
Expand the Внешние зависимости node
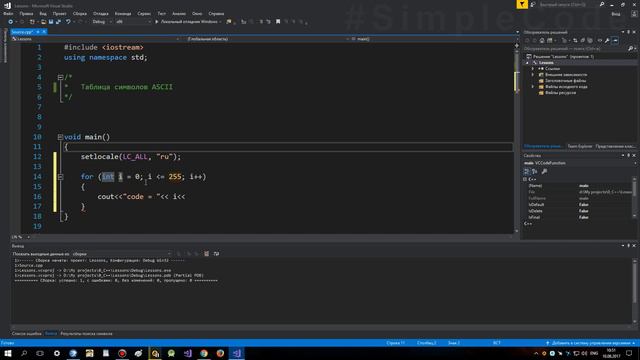pyautogui.click(x=533, y=75)
